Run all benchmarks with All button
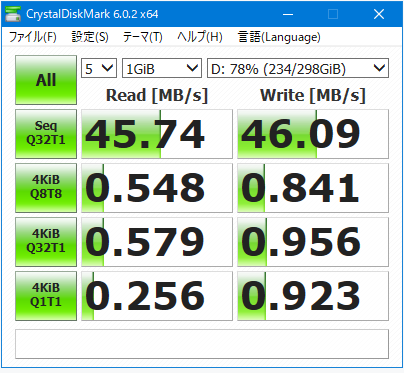The height and width of the screenshot is (373, 404). [46, 80]
